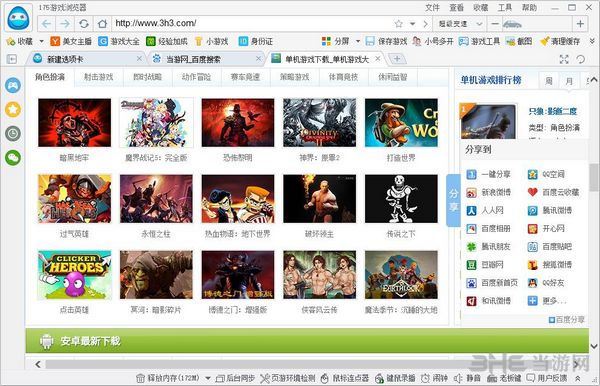Screen dimensions: 600x386
Task: Open 鼠标连点器 in status bar
Action: pyautogui.click(x=344, y=378)
